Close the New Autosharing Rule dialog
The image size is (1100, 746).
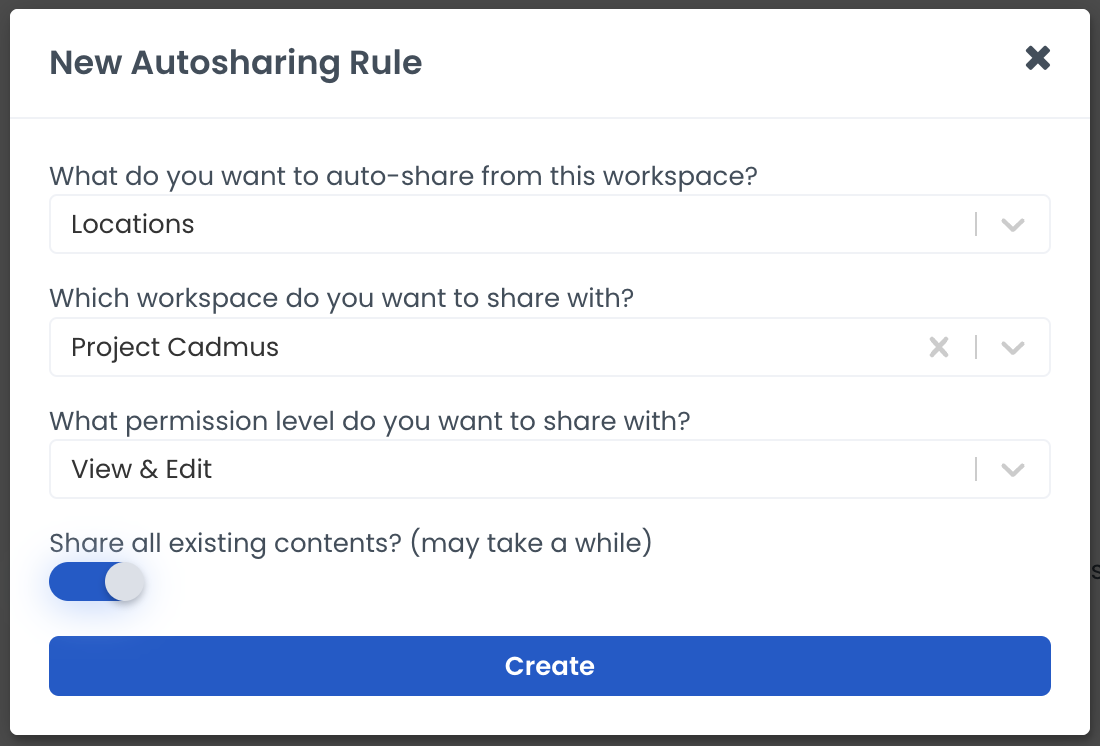[1038, 58]
